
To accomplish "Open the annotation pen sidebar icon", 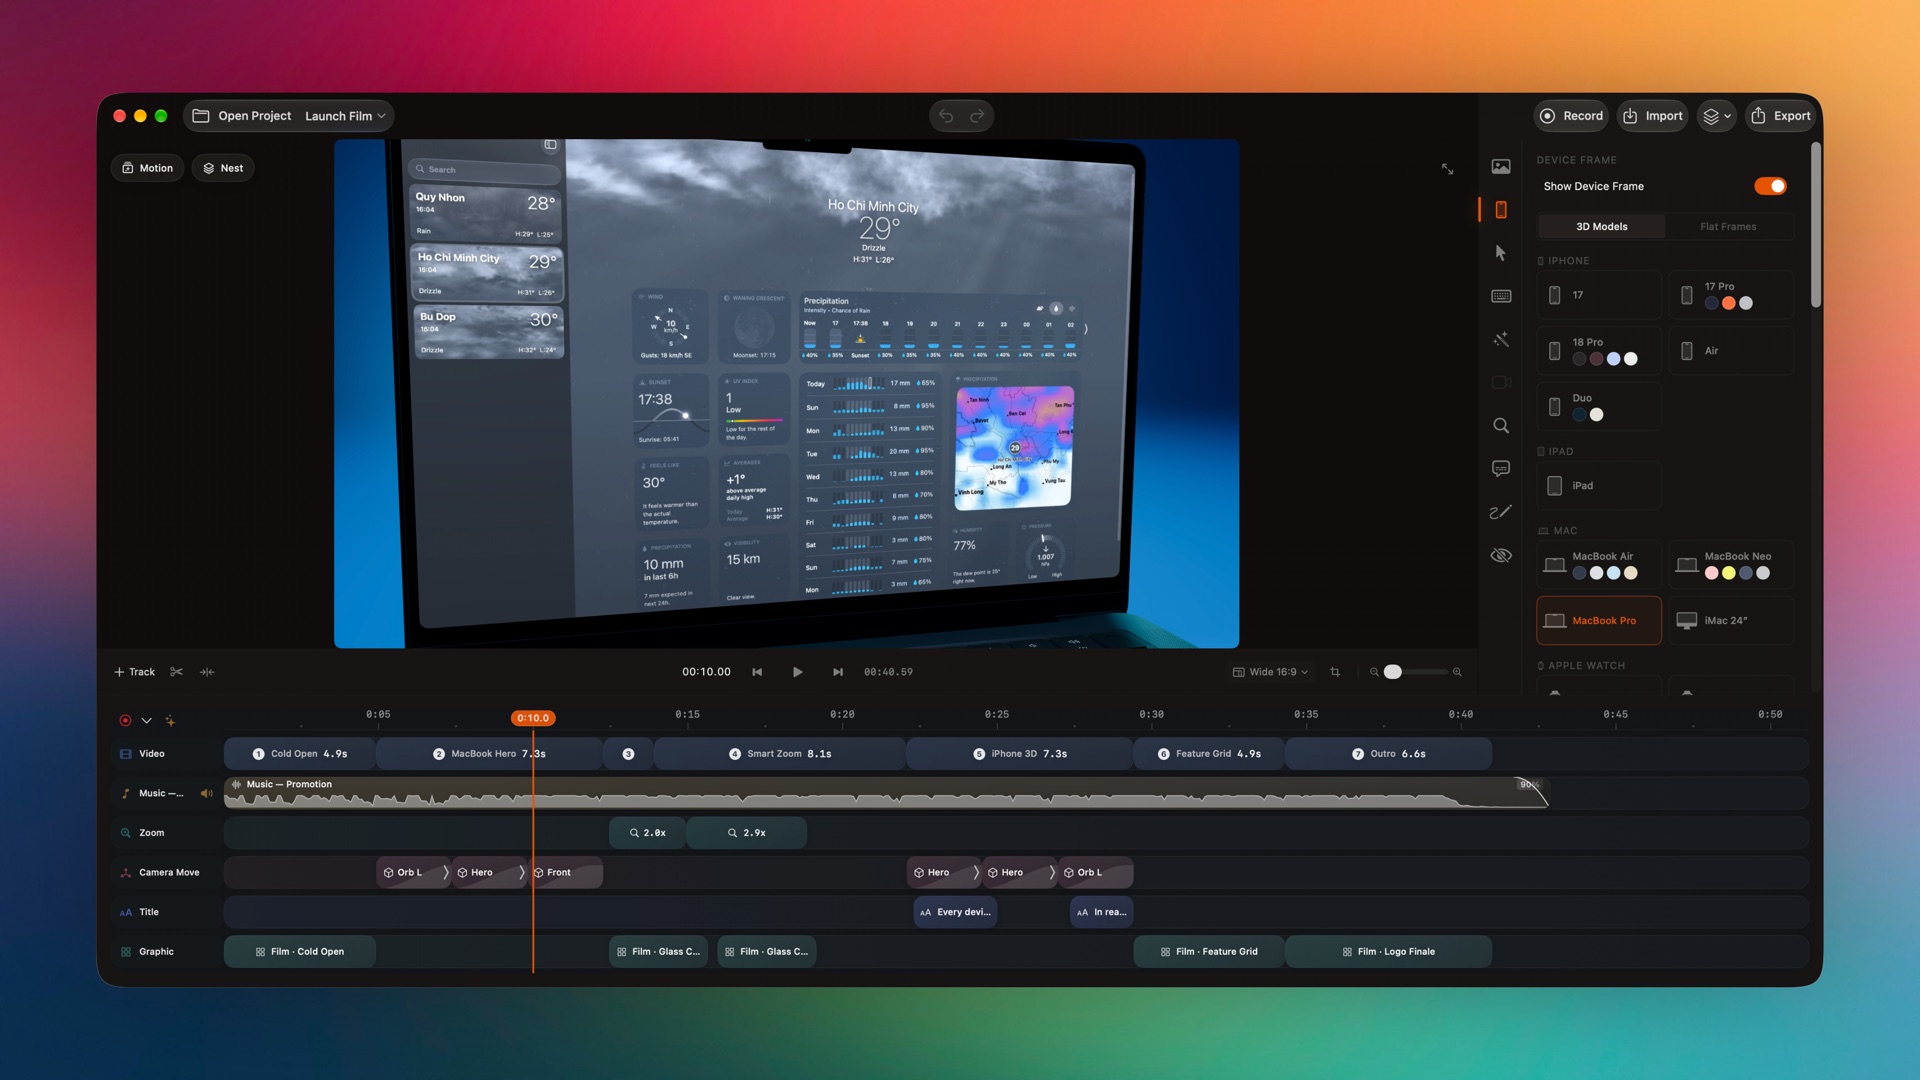I will pos(1501,512).
